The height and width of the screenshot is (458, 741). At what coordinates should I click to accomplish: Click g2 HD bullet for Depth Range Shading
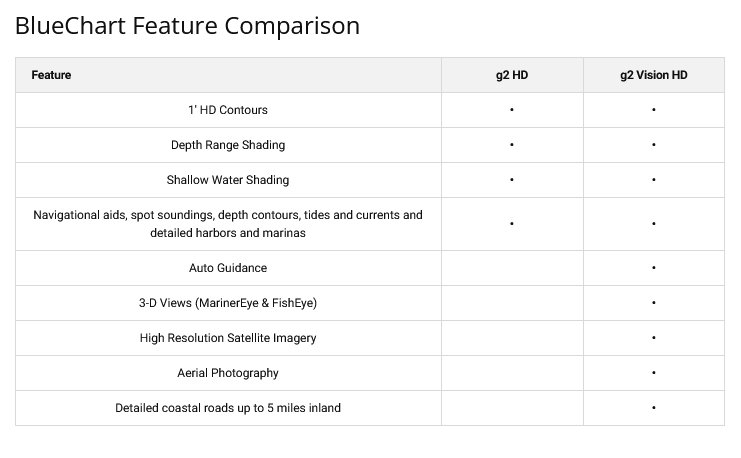point(512,145)
